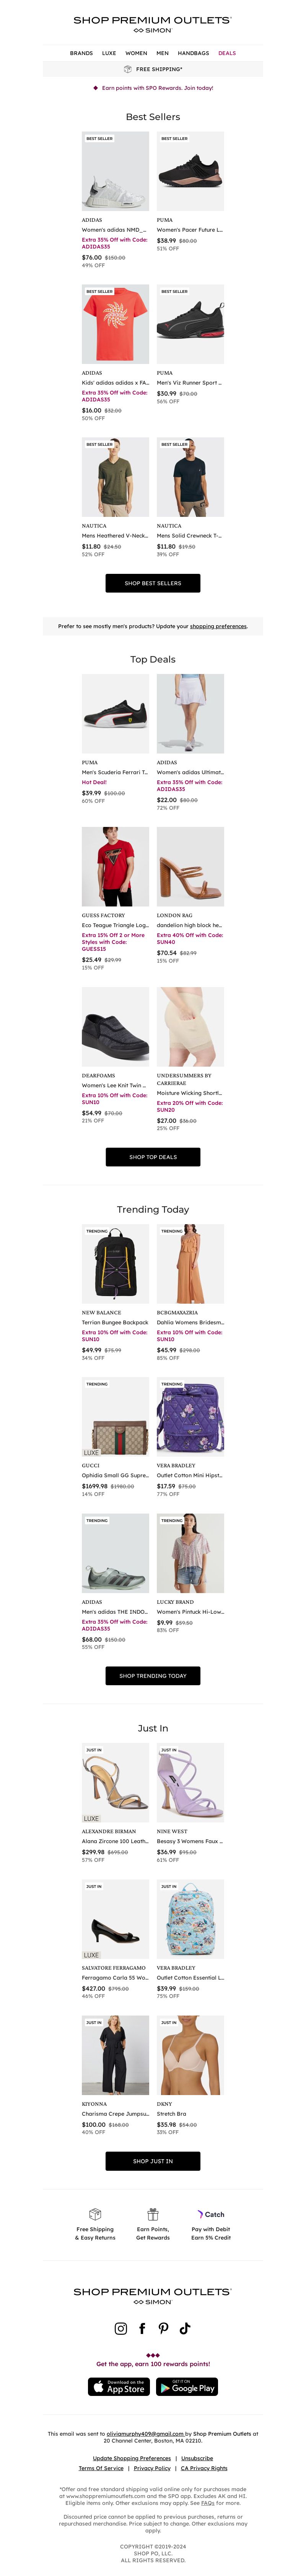Screen dimensions: 306x2576
Task: Open the Gucci Ophidia bag thumbnail
Action: coord(115,1417)
